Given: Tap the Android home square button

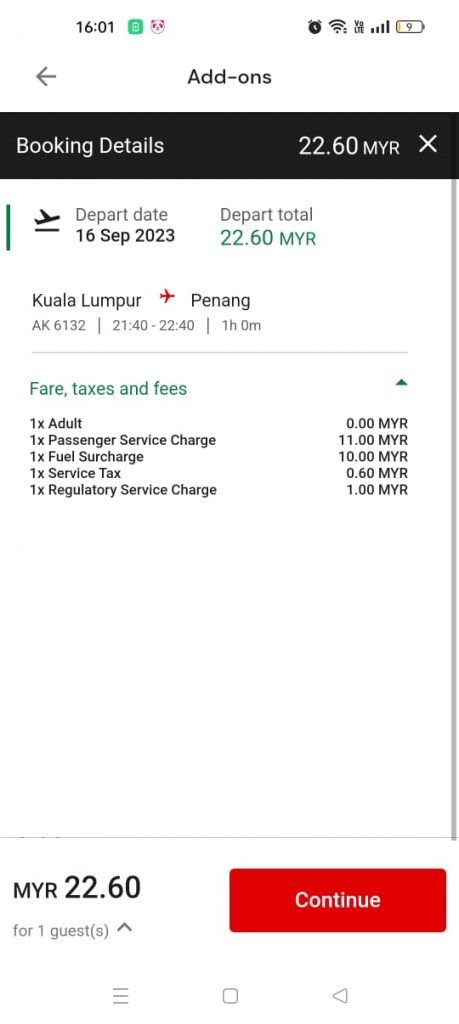Looking at the screenshot, I should tap(230, 996).
